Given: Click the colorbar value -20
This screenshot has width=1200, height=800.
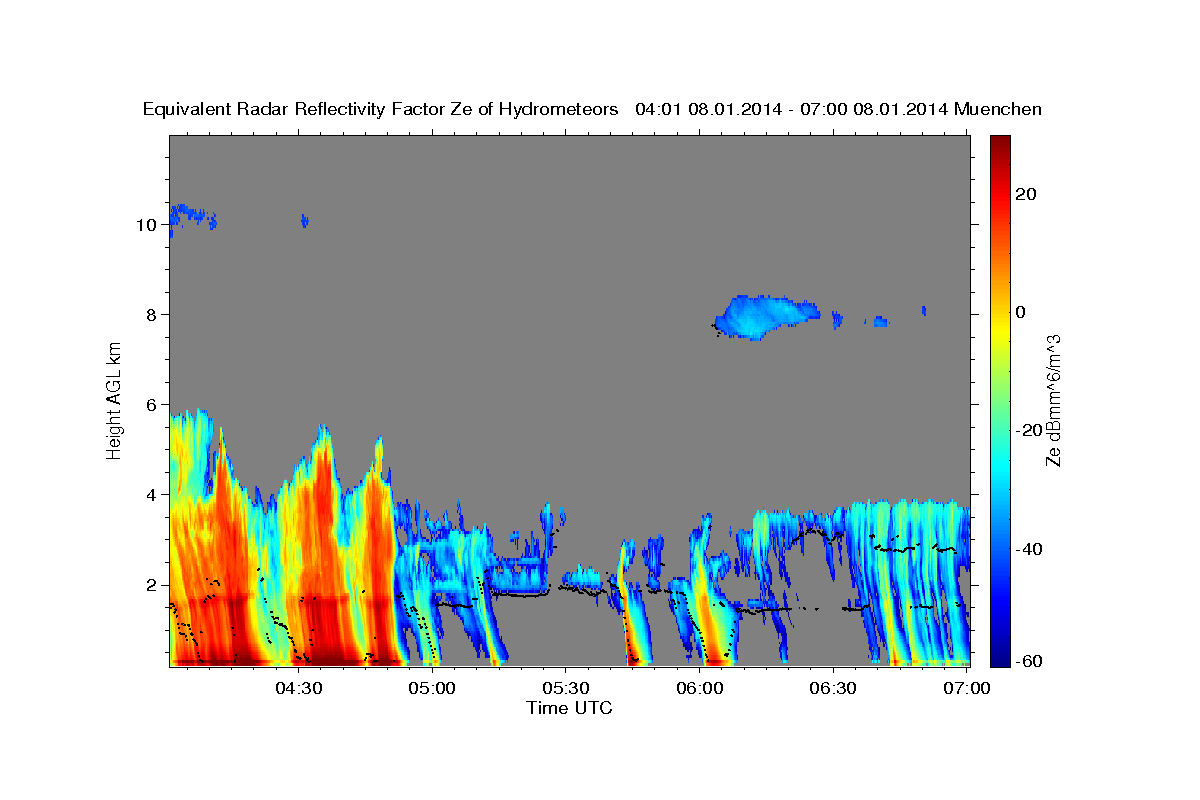Looking at the screenshot, I should click(1028, 430).
